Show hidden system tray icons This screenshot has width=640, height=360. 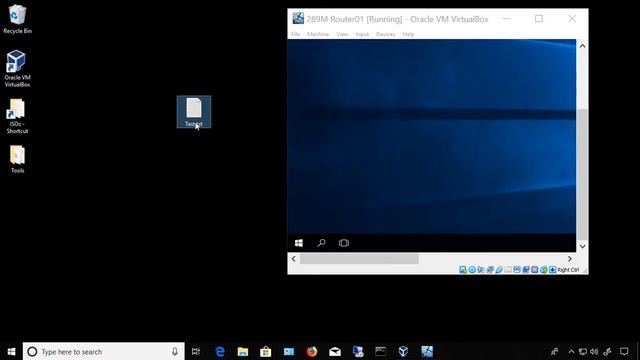pos(571,351)
